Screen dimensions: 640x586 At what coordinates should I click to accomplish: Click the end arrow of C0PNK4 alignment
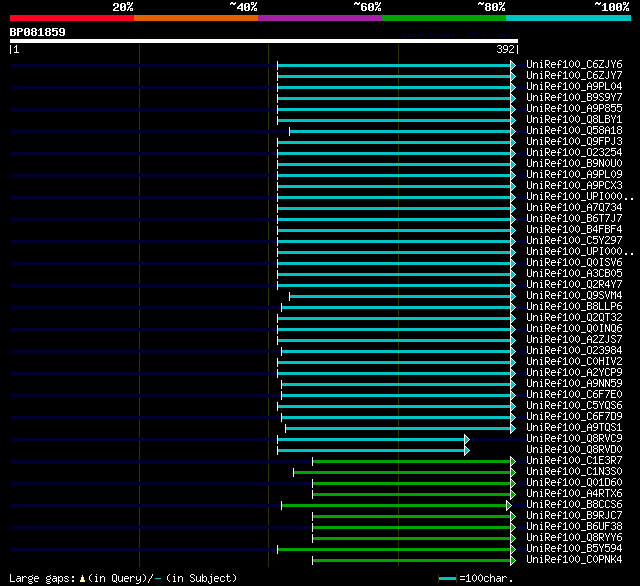point(513,561)
